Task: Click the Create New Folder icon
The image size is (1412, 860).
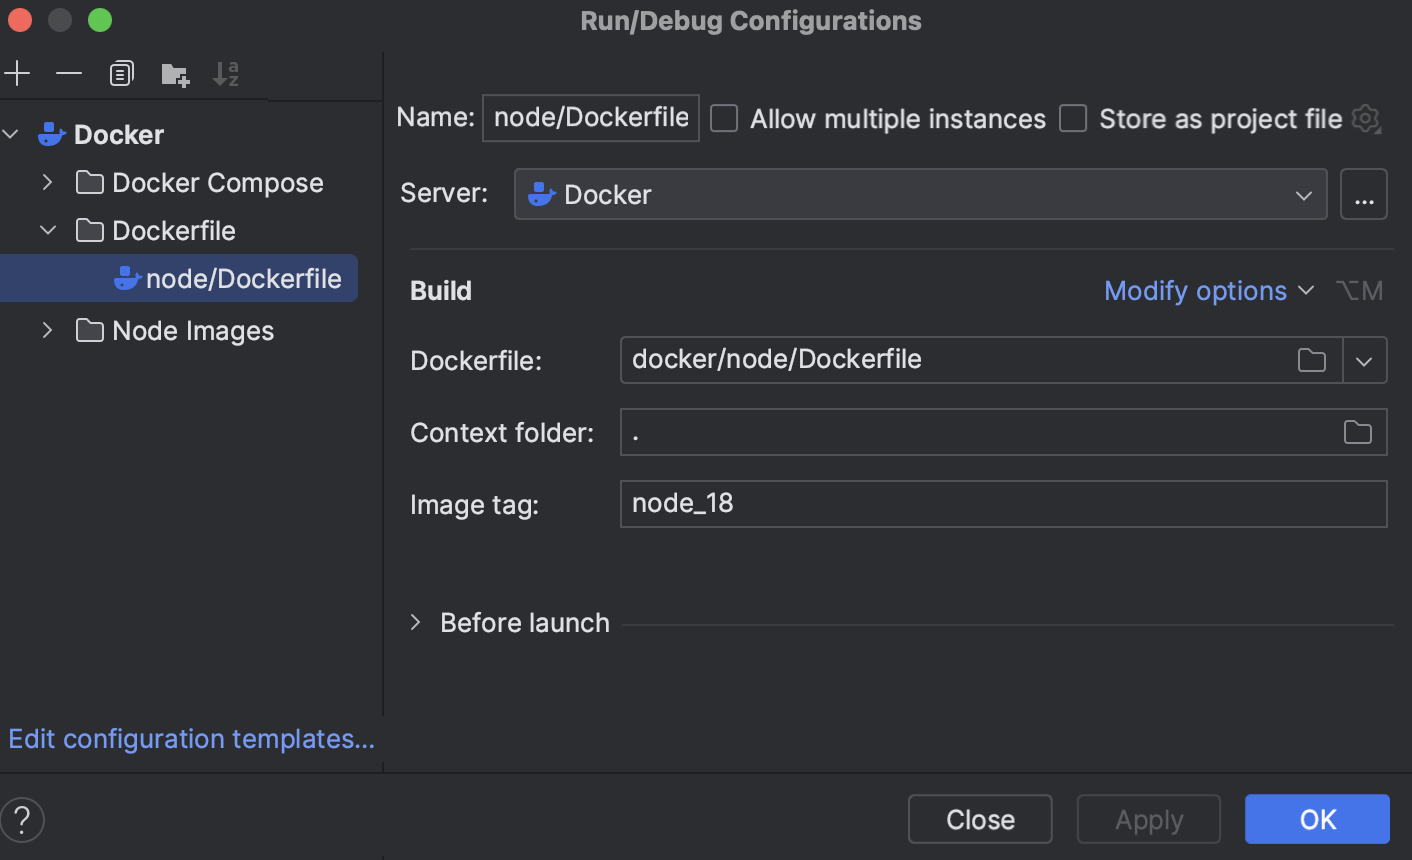Action: coord(175,75)
